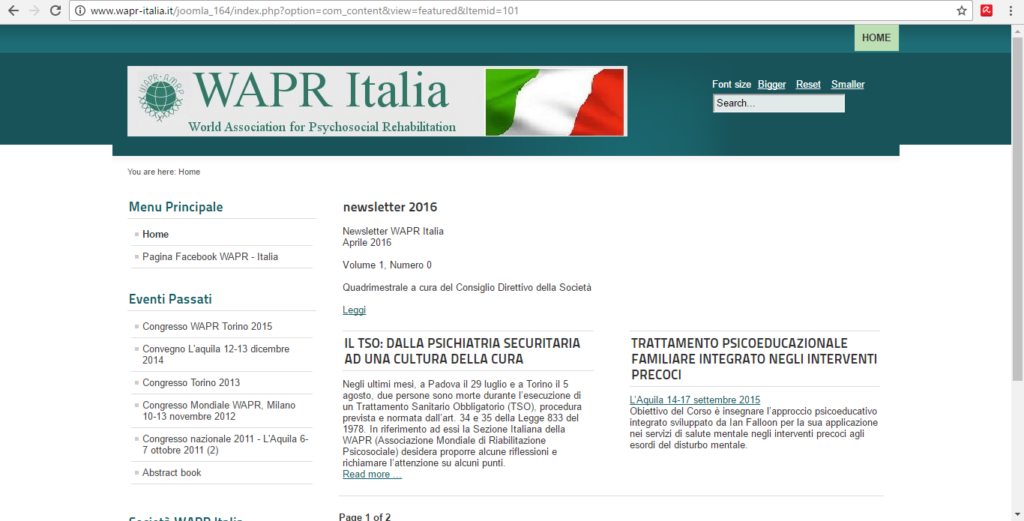The height and width of the screenshot is (521, 1024).
Task: Click the scrollbar up arrow
Action: point(1017,30)
